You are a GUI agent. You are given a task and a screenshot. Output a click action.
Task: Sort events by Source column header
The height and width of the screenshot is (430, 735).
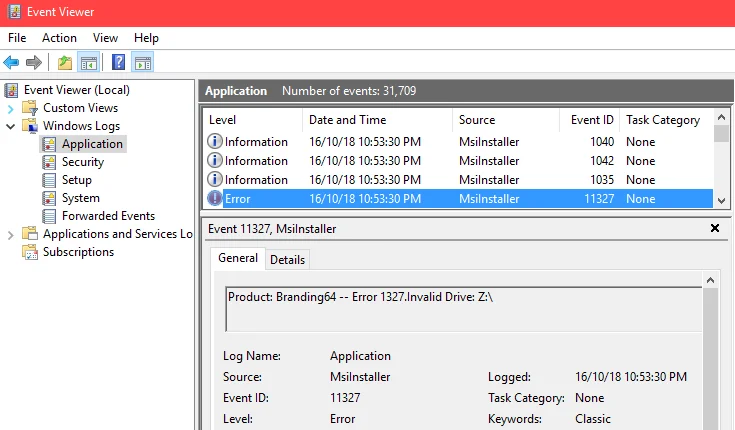[506, 120]
